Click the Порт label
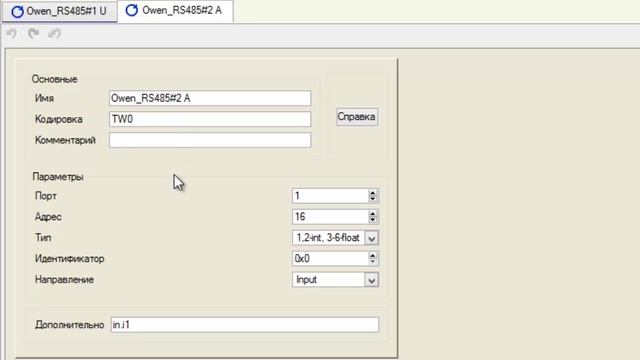Image resolution: width=640 pixels, height=360 pixels. click(x=46, y=196)
